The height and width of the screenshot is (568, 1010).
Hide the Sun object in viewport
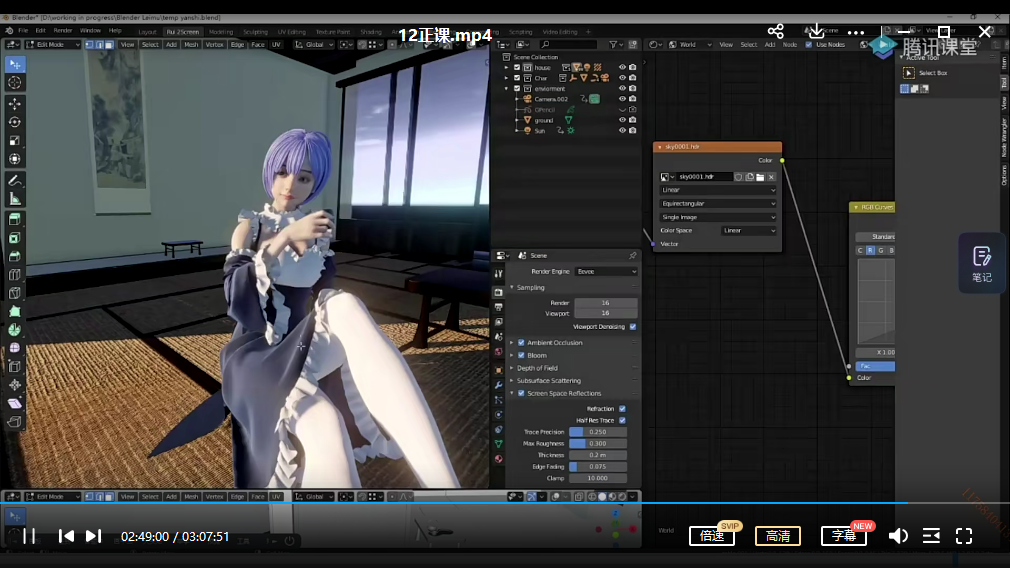coord(622,130)
